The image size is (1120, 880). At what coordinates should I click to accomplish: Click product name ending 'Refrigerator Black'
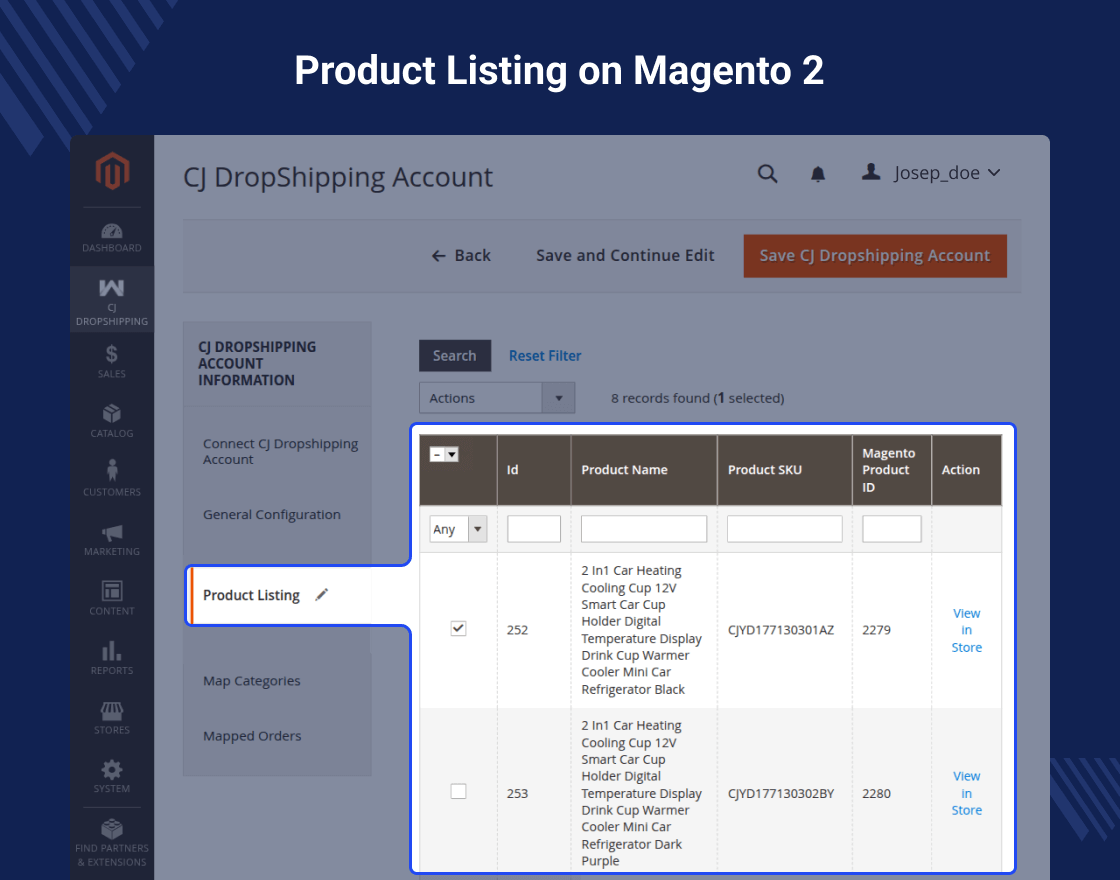click(x=641, y=630)
